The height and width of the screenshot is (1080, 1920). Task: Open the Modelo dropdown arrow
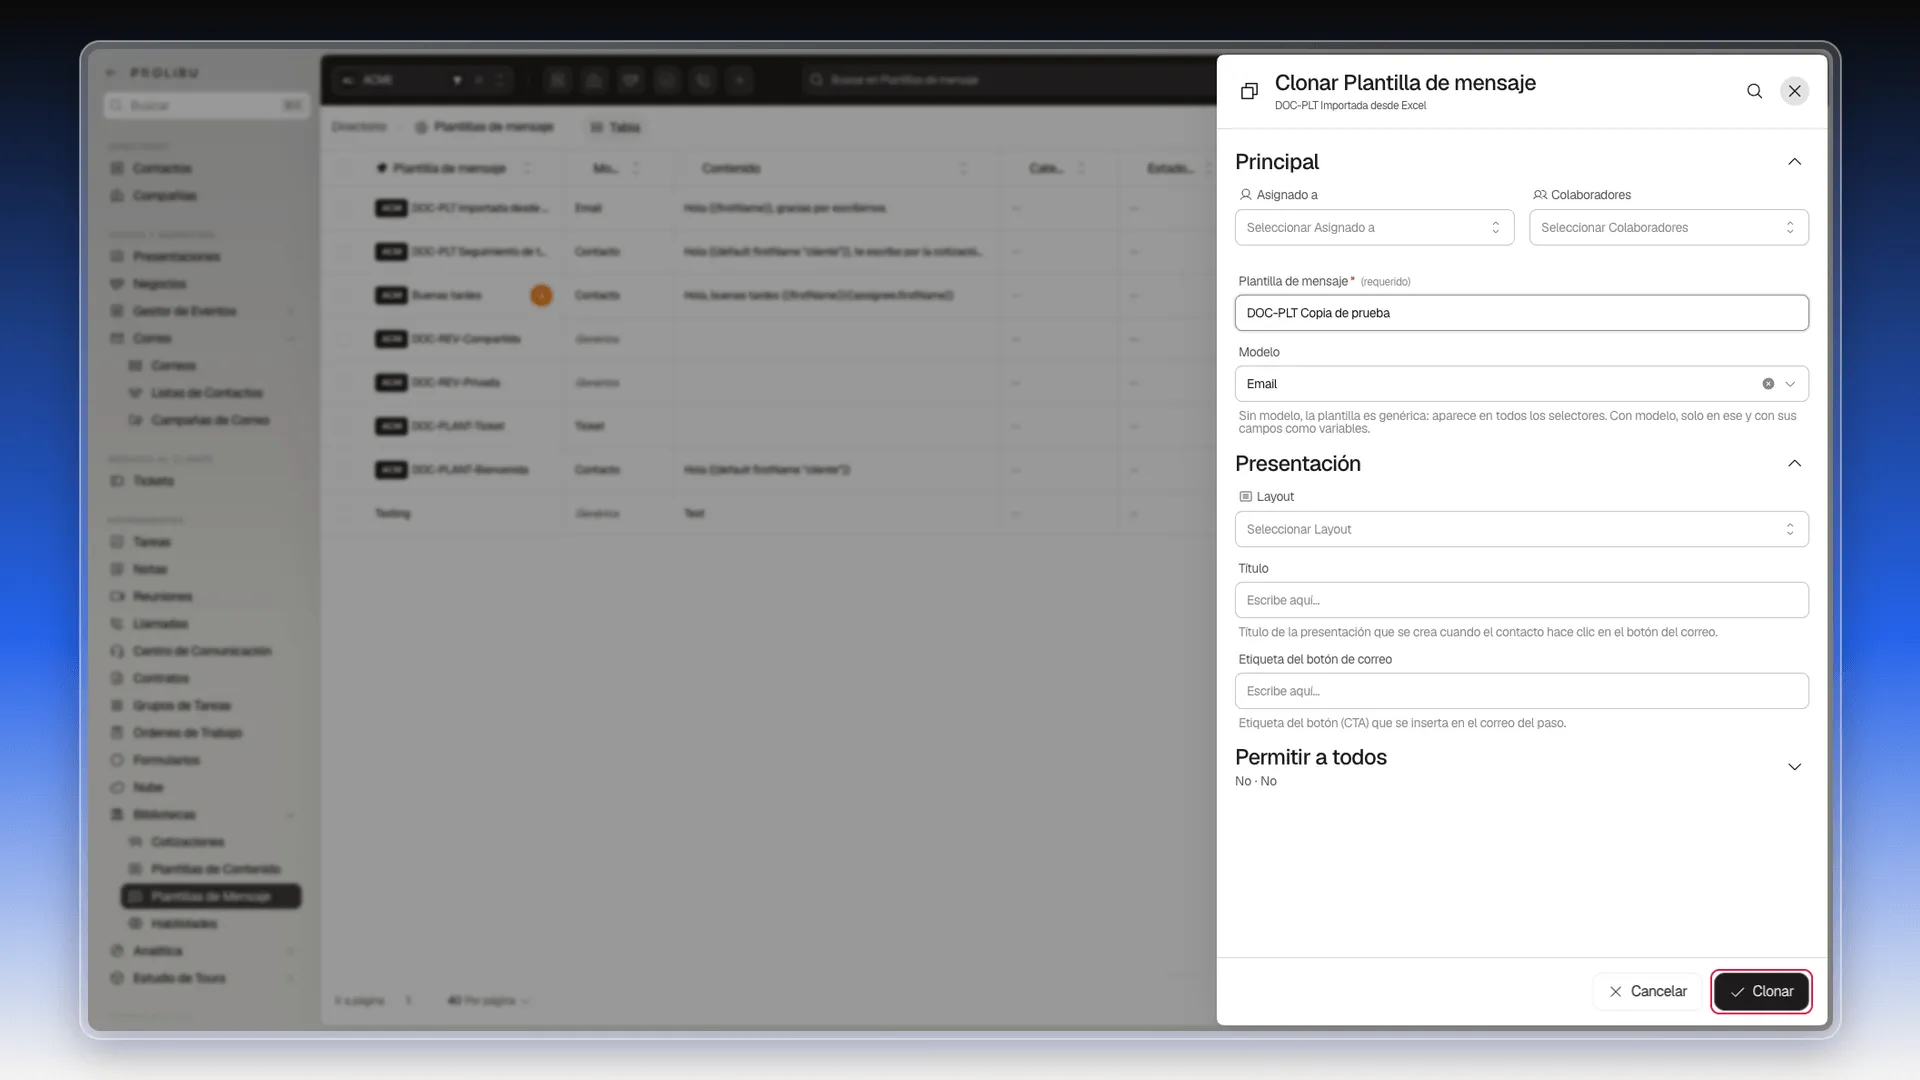tap(1790, 384)
